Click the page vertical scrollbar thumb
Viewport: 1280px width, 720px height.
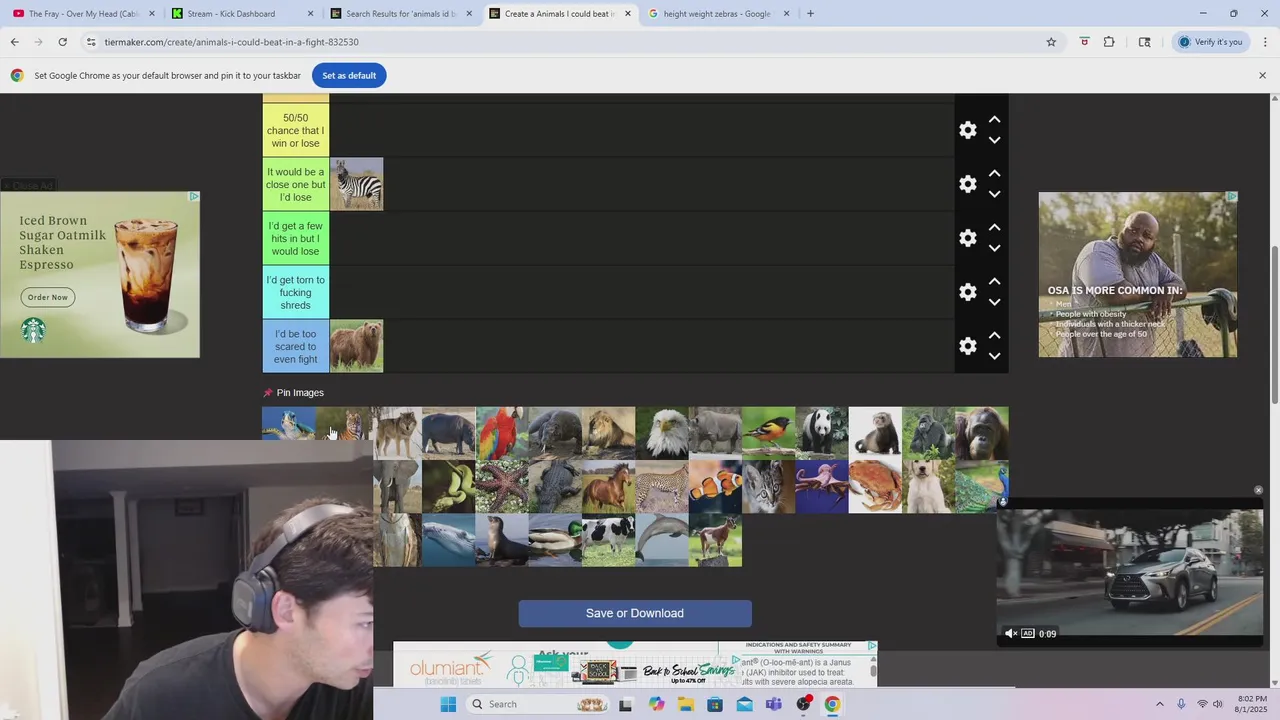1275,325
